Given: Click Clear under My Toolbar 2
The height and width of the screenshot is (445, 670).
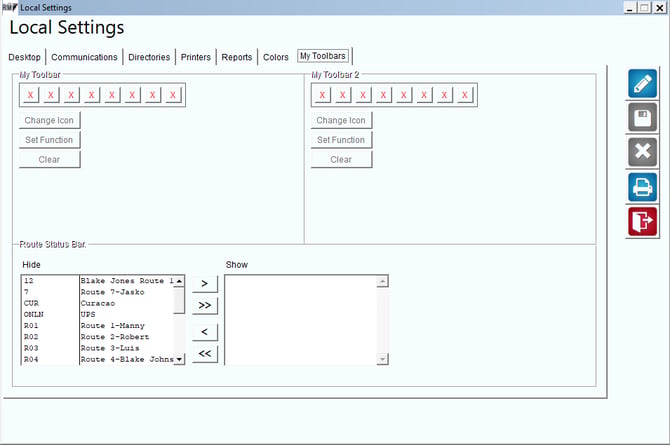Looking at the screenshot, I should 341,159.
